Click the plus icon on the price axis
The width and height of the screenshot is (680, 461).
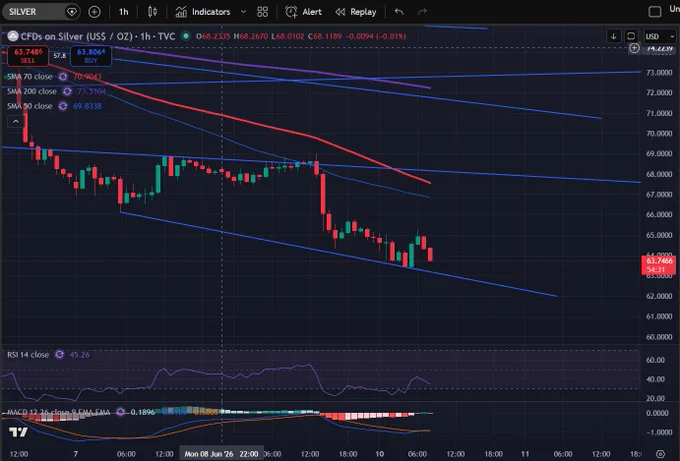(x=634, y=48)
